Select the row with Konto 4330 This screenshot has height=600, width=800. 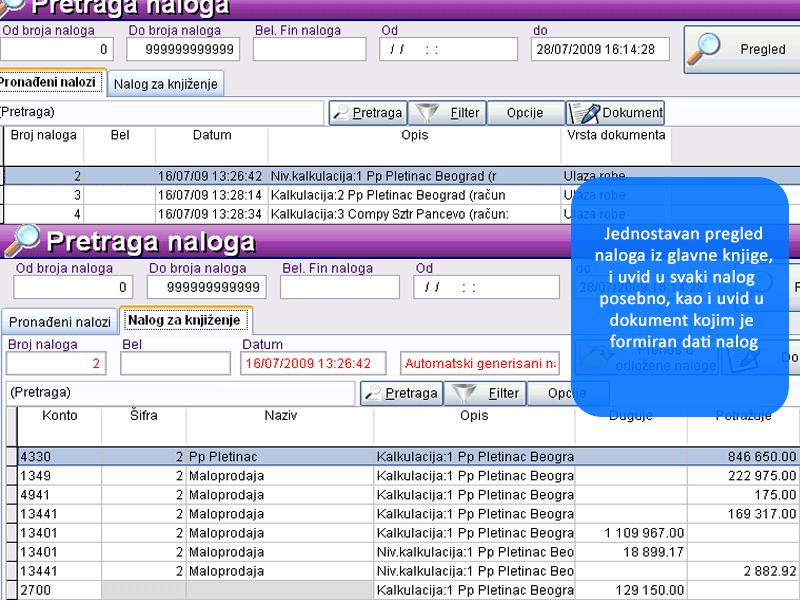click(x=300, y=457)
